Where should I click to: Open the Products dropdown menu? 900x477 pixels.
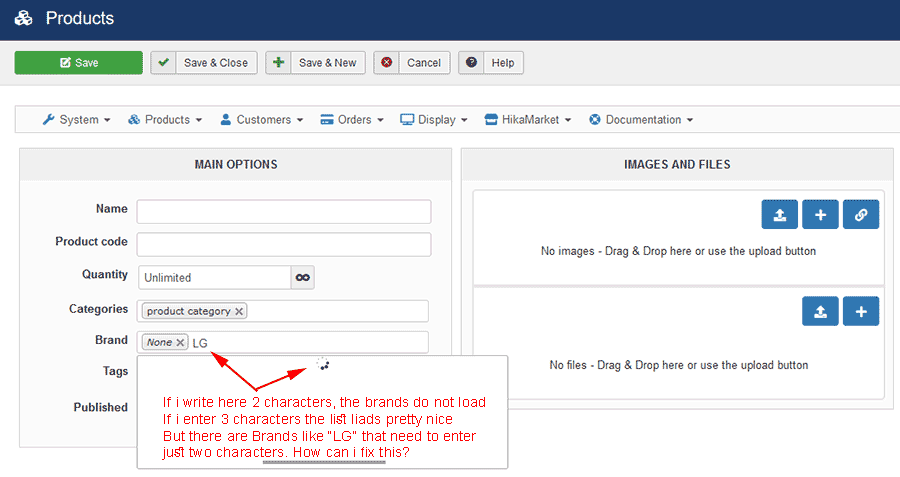165,119
